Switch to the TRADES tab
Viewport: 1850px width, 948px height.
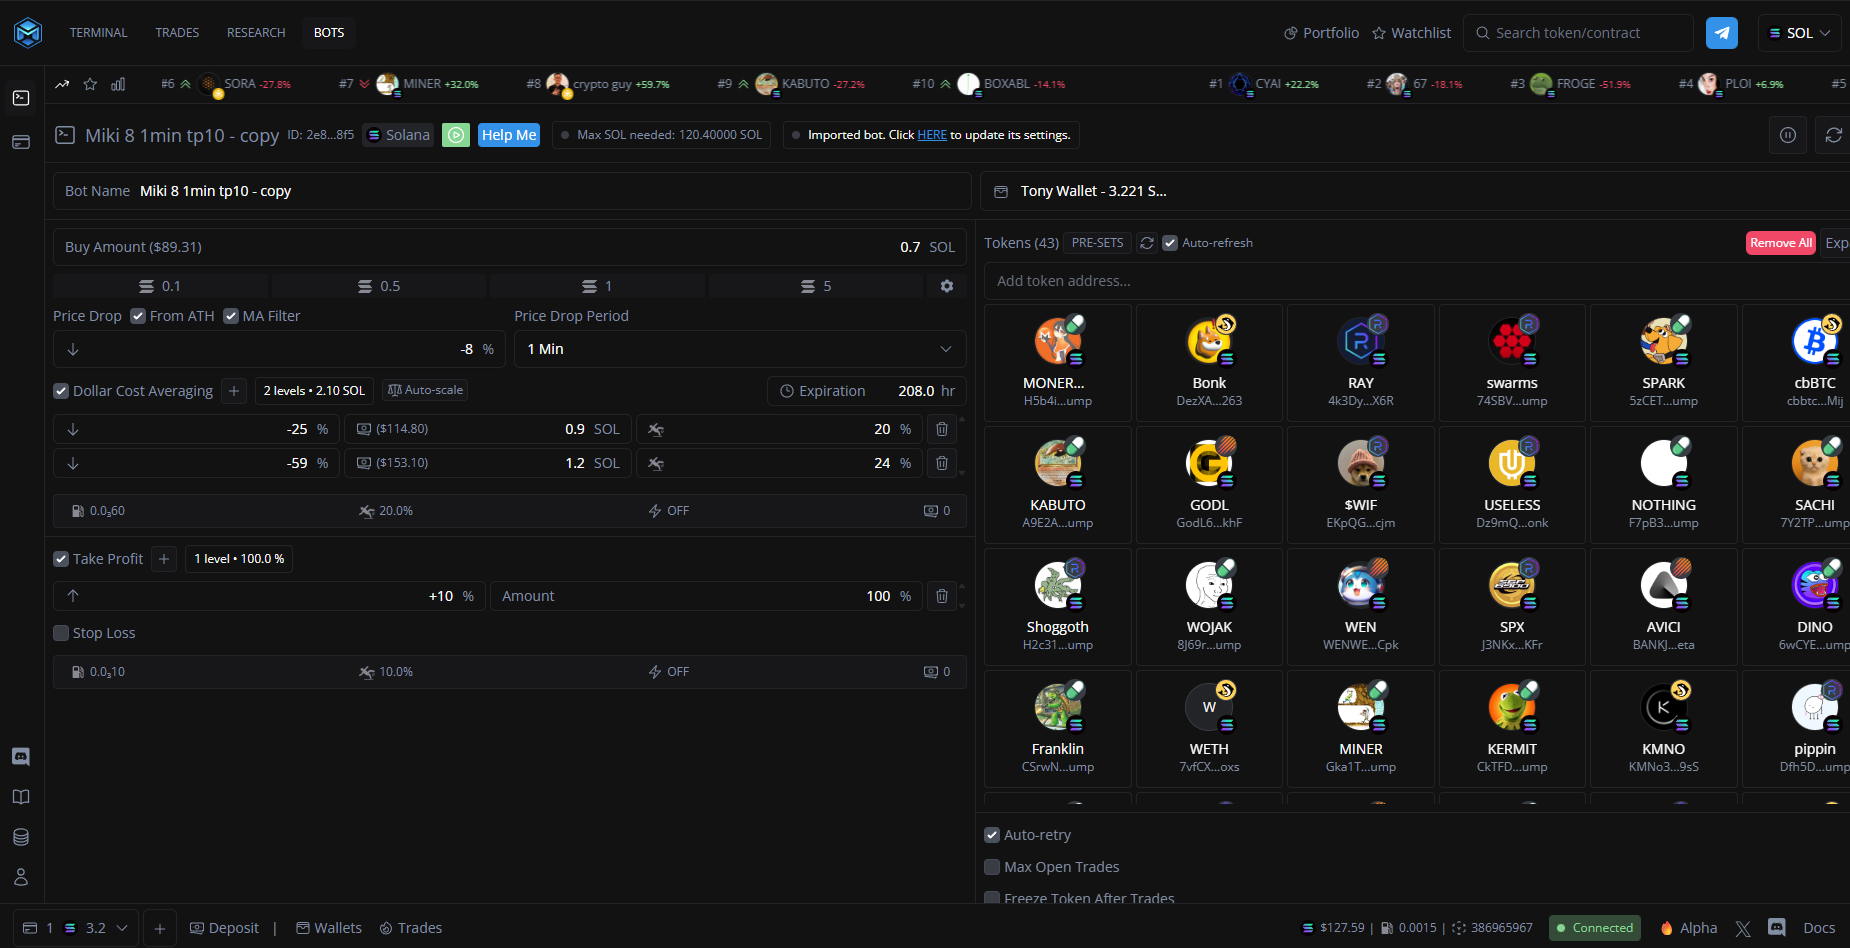point(177,33)
